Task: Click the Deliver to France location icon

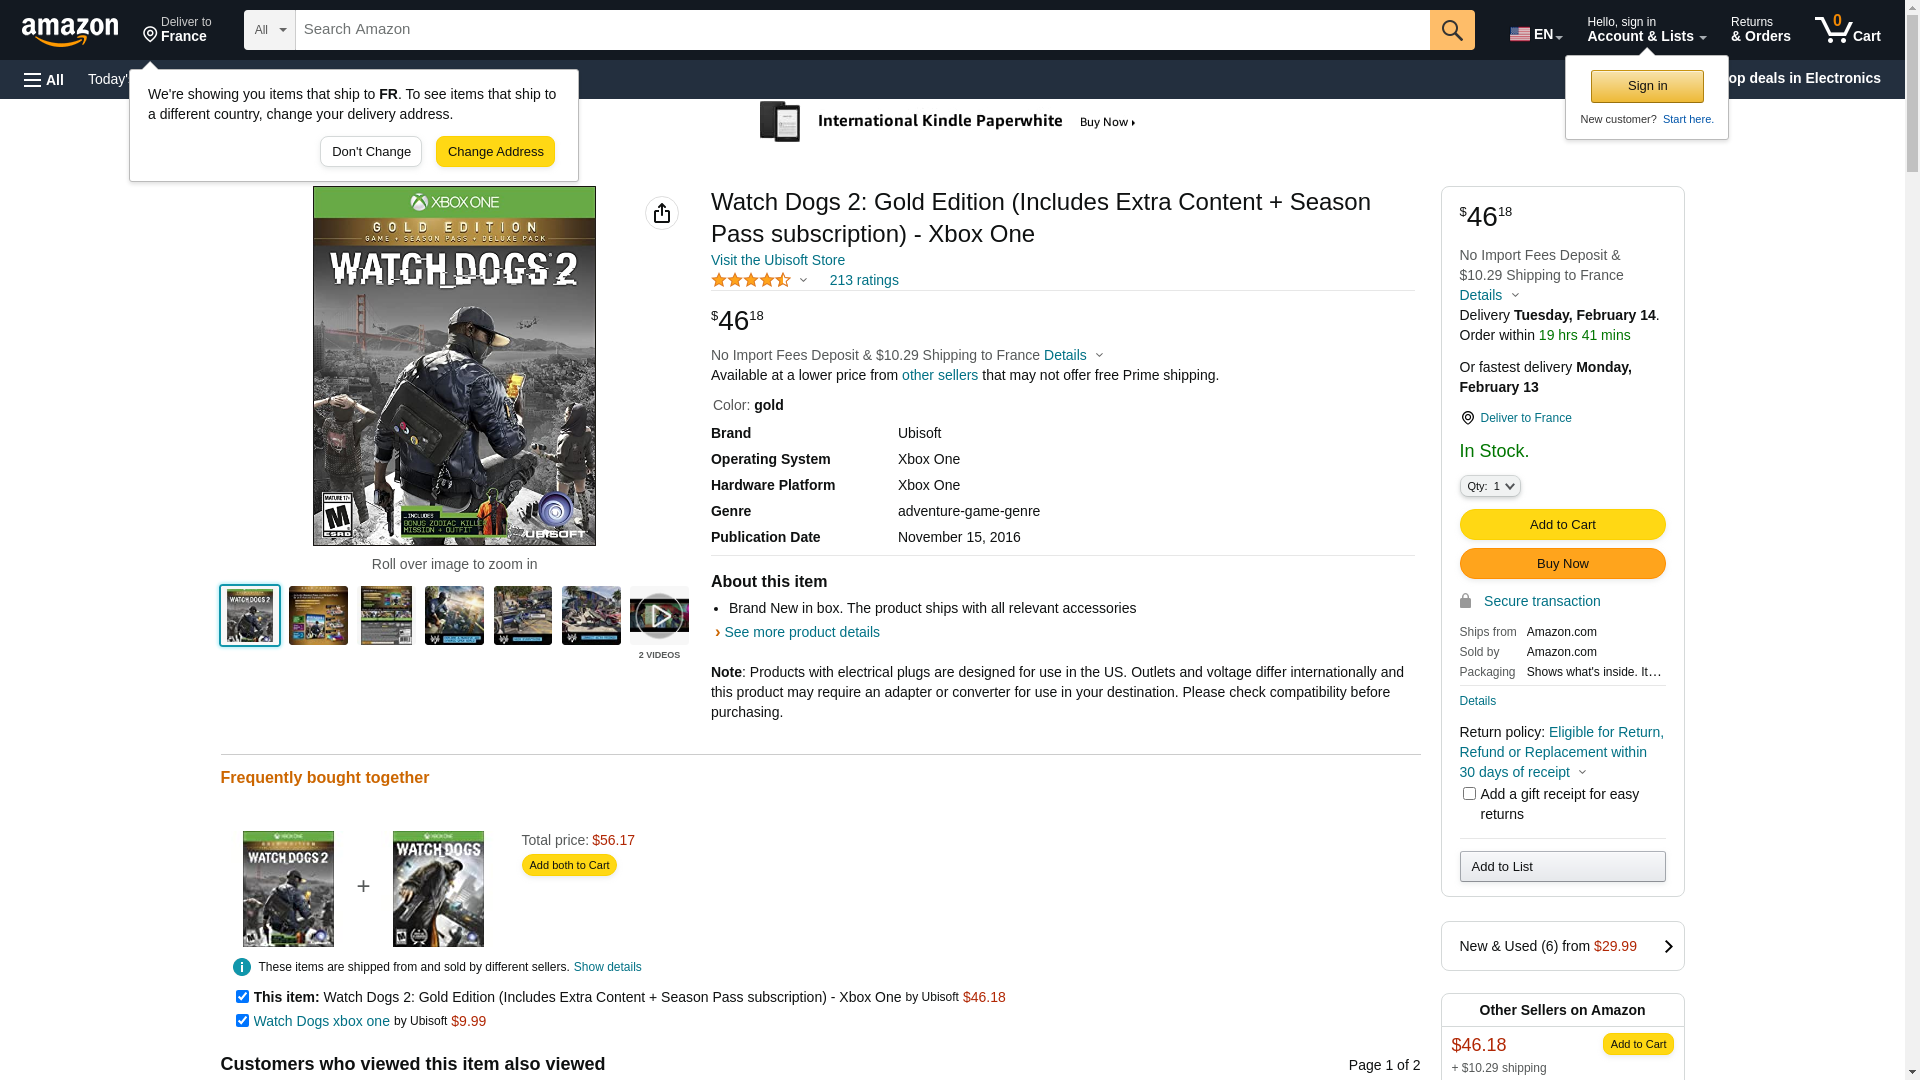Action: [1467, 418]
